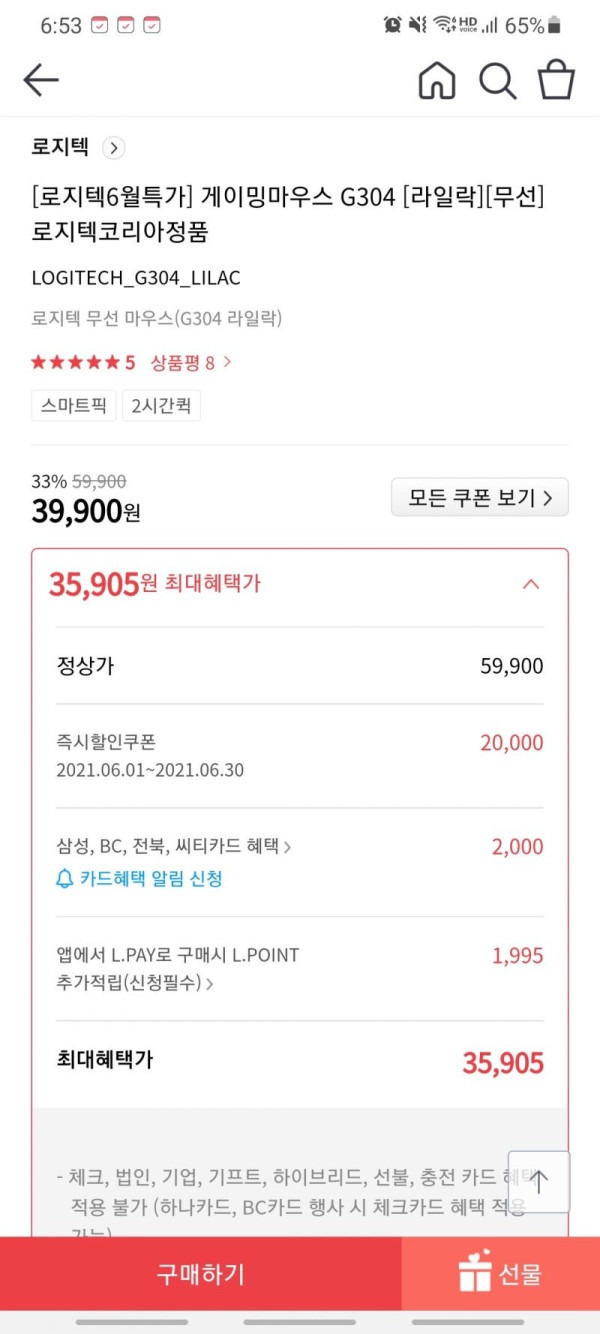Tap 모든 쿠폰 보기 button
The image size is (600, 1334).
pyautogui.click(x=480, y=497)
